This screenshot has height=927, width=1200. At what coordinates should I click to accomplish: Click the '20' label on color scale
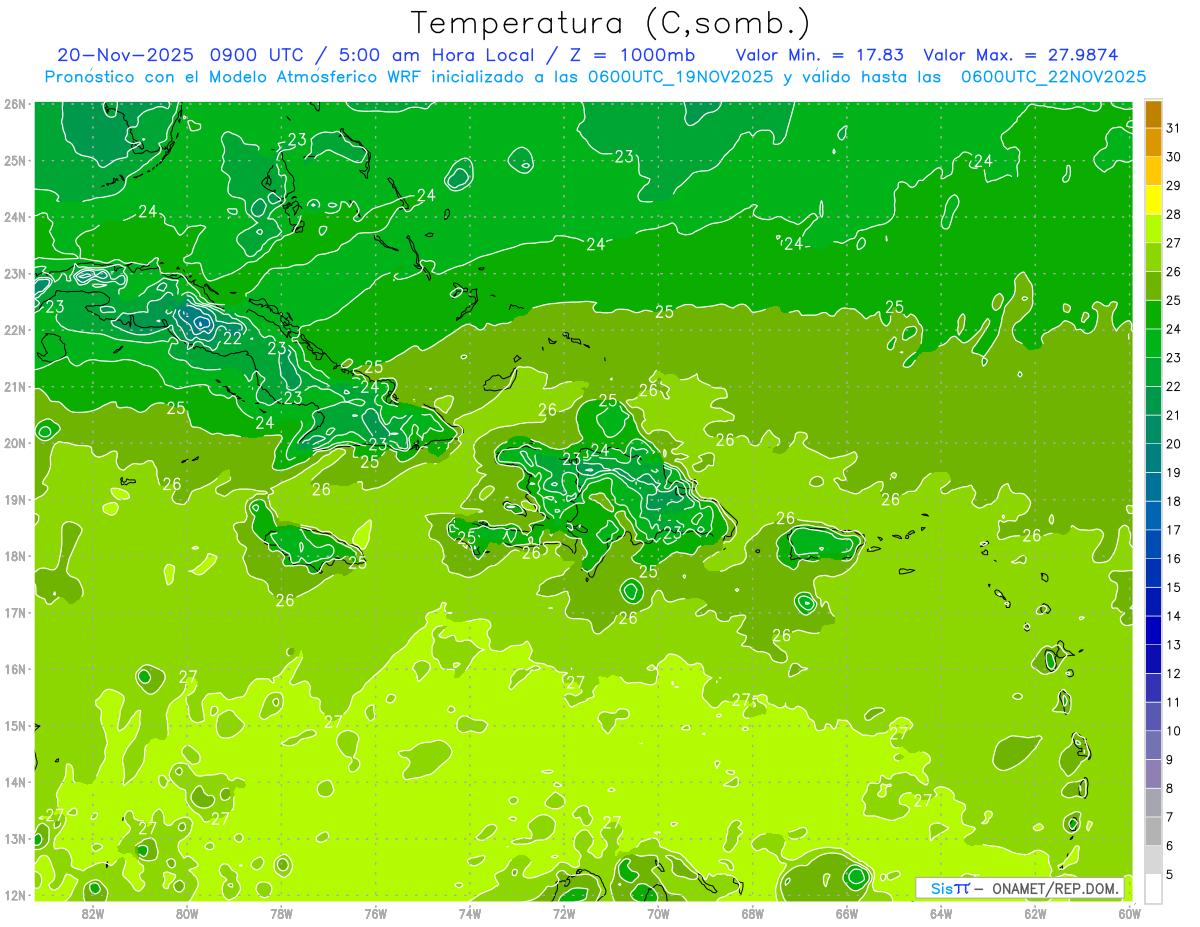pos(1173,444)
